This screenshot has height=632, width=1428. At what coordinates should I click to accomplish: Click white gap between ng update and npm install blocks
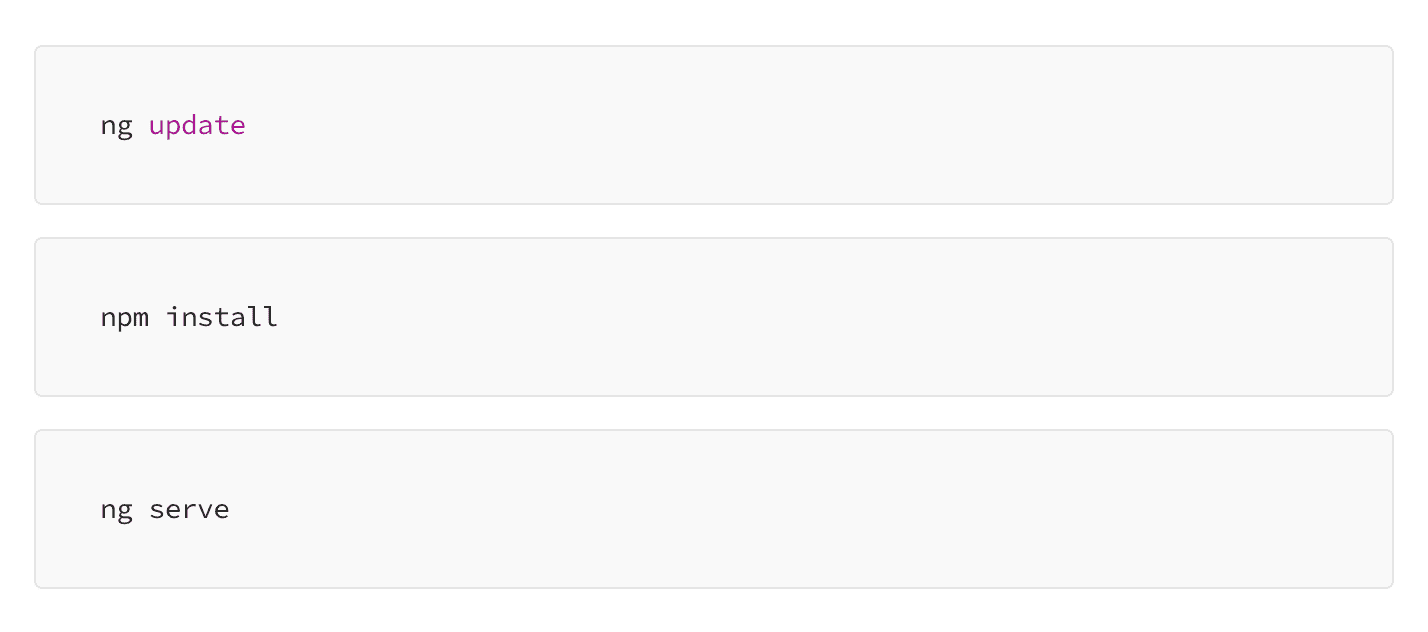[714, 221]
